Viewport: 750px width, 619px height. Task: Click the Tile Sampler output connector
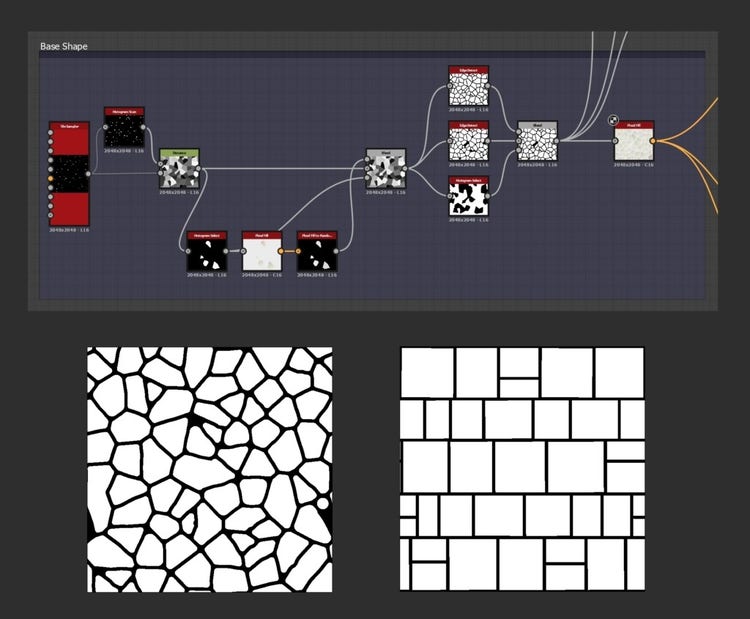pos(88,174)
